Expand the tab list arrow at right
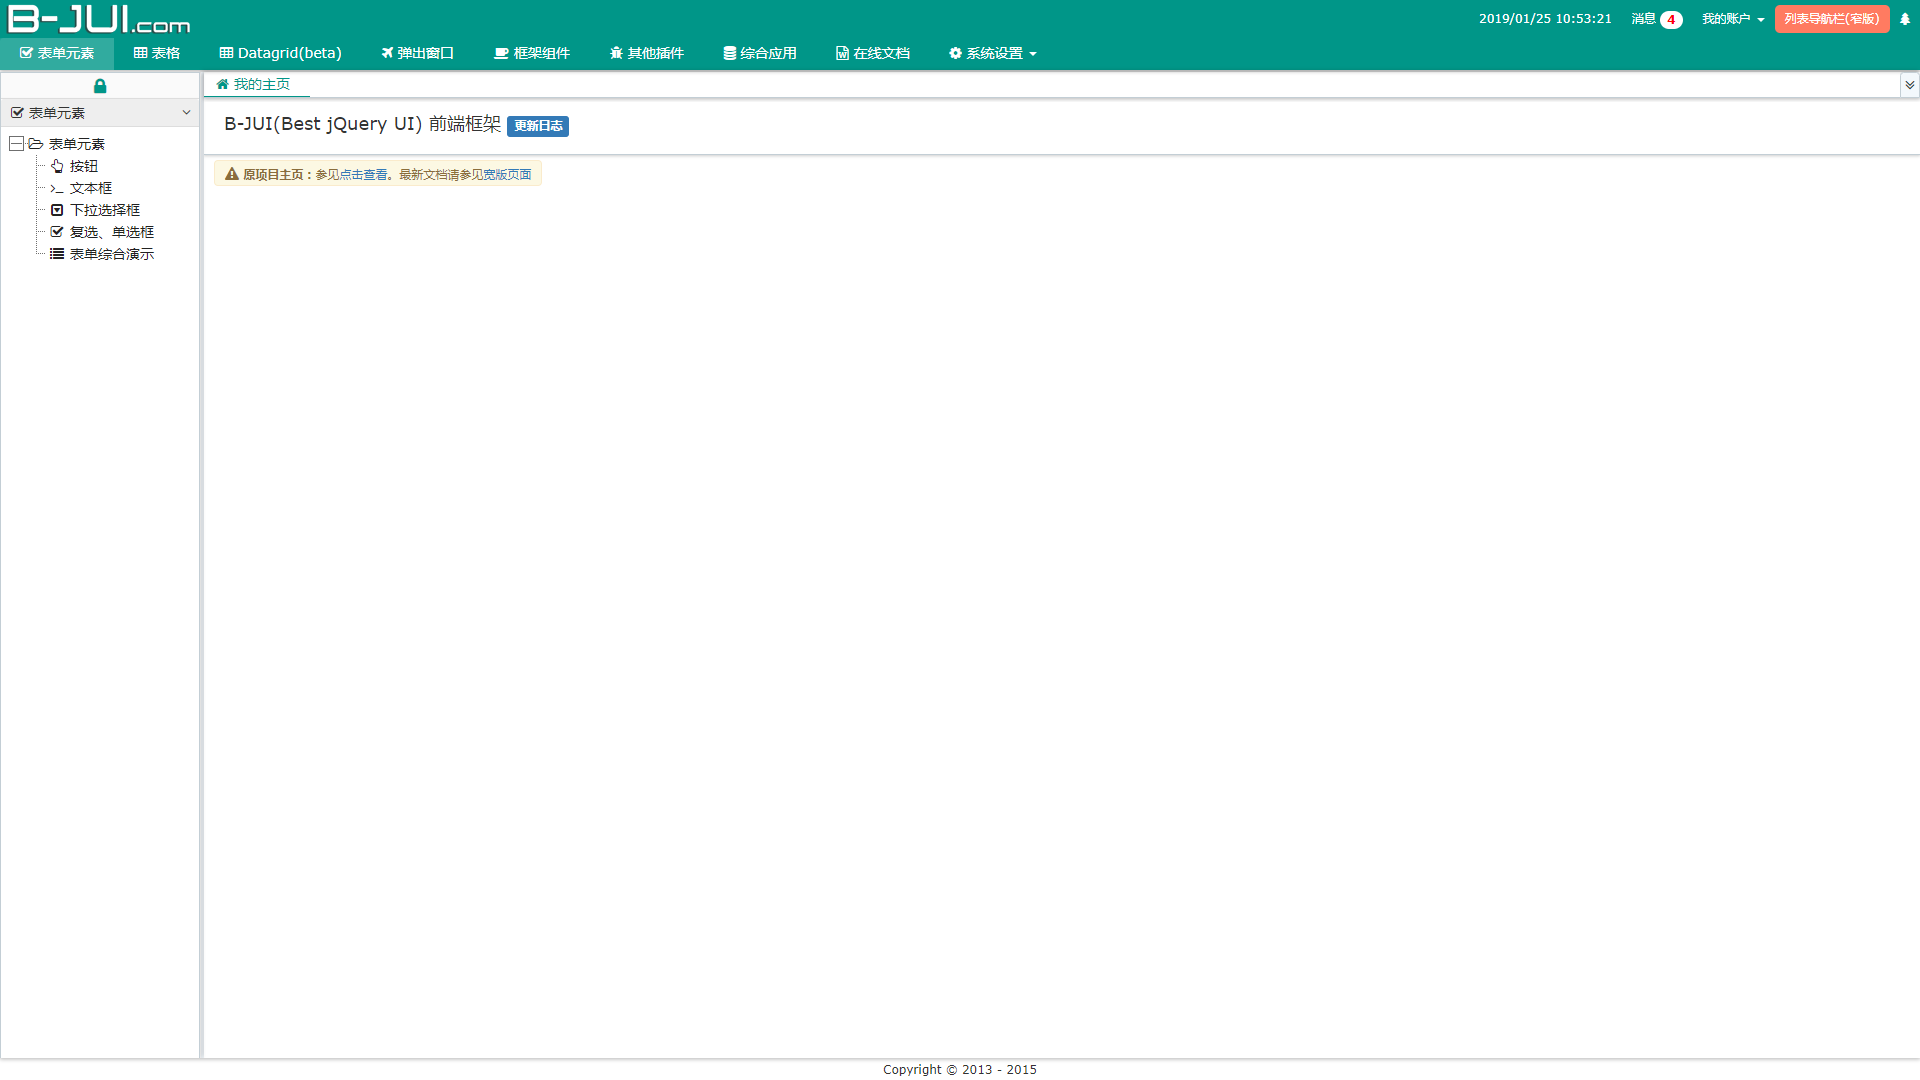Screen dimensions: 1920x1080 pos(1909,85)
